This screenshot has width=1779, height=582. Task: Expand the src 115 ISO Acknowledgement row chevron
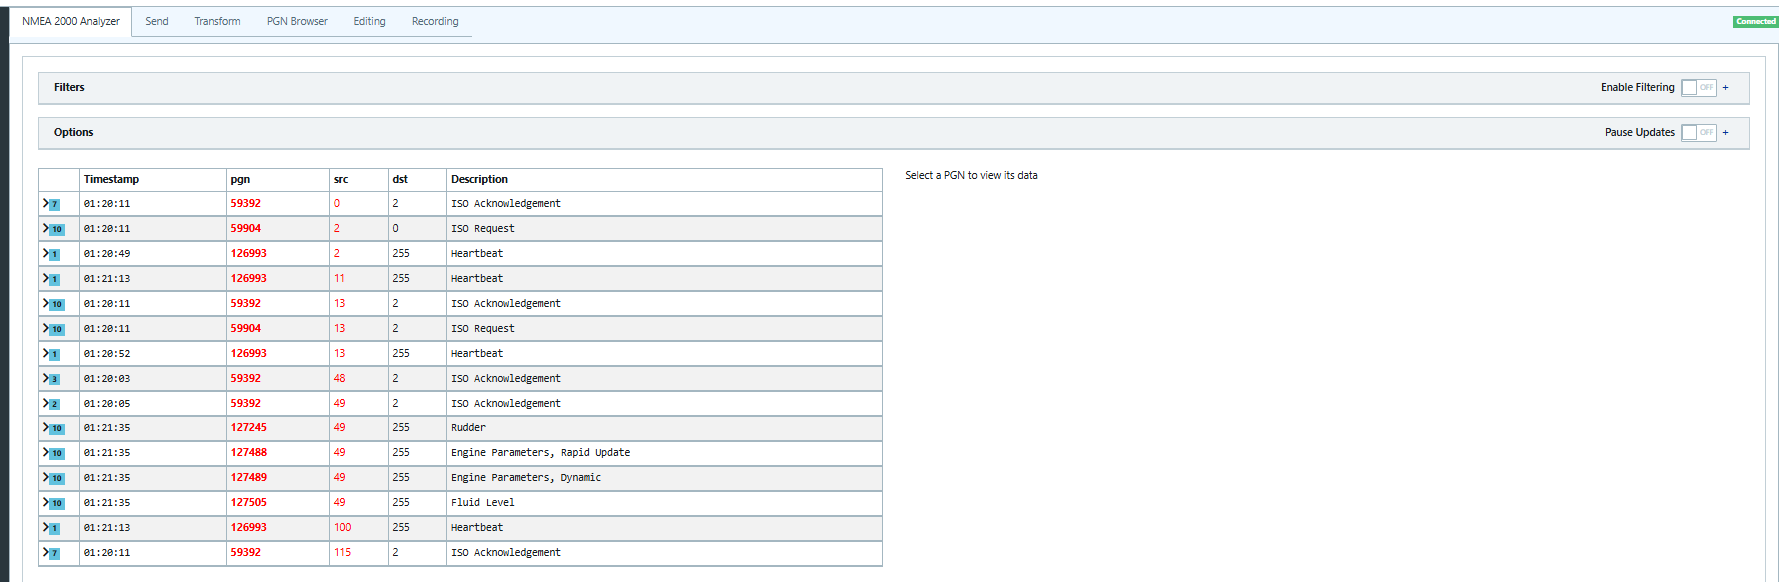click(x=45, y=552)
